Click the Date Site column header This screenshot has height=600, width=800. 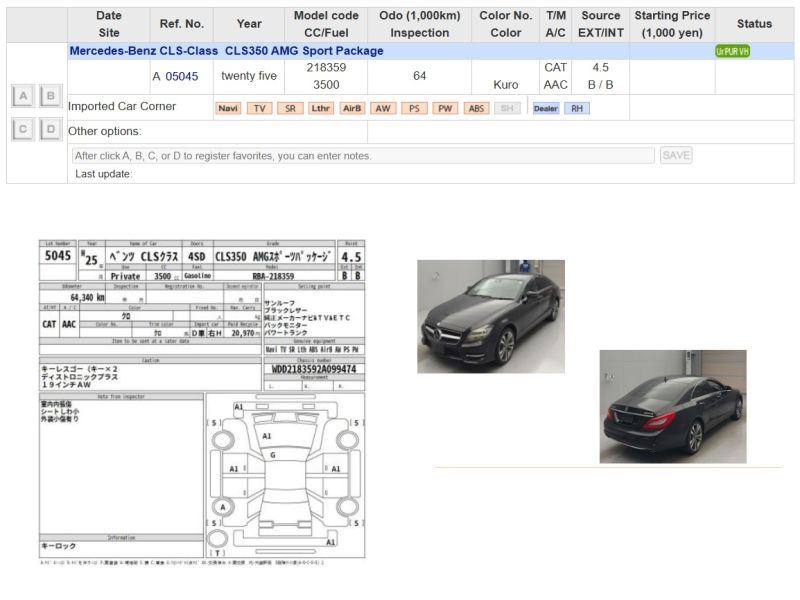(109, 24)
